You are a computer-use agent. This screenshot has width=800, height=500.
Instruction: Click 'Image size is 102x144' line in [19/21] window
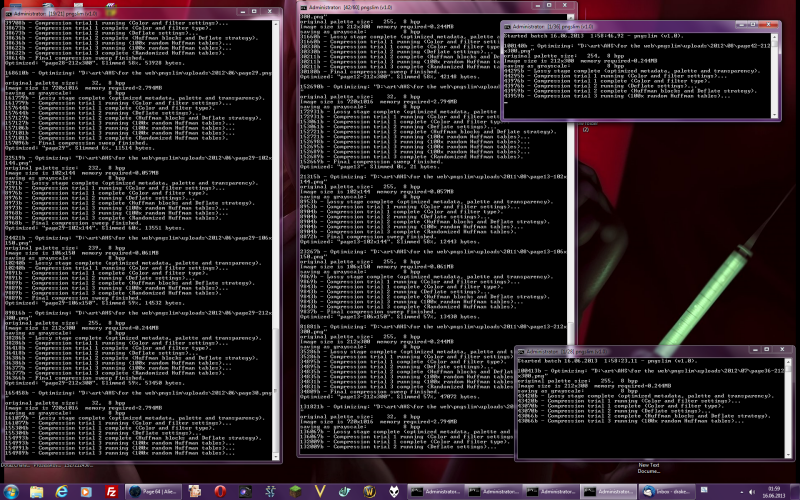click(x=82, y=173)
